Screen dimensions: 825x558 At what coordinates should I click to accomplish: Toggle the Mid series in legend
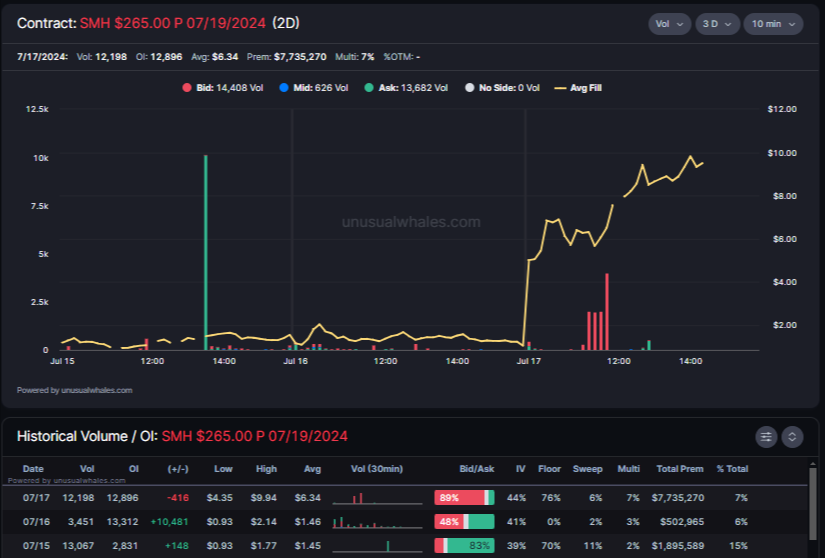pos(314,88)
